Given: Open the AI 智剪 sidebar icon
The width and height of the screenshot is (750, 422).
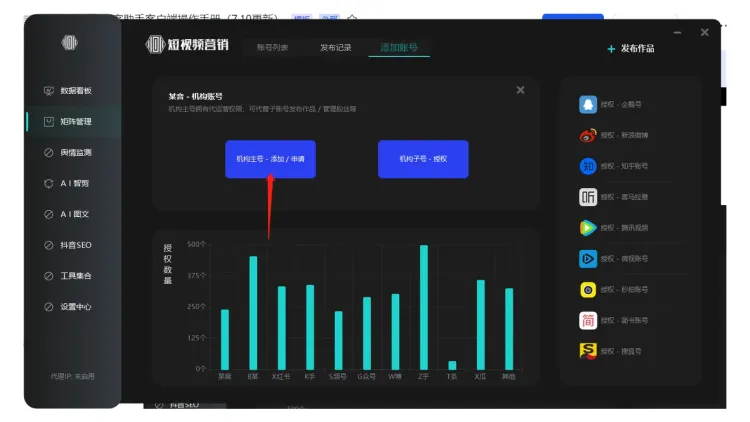Looking at the screenshot, I should click(x=49, y=183).
